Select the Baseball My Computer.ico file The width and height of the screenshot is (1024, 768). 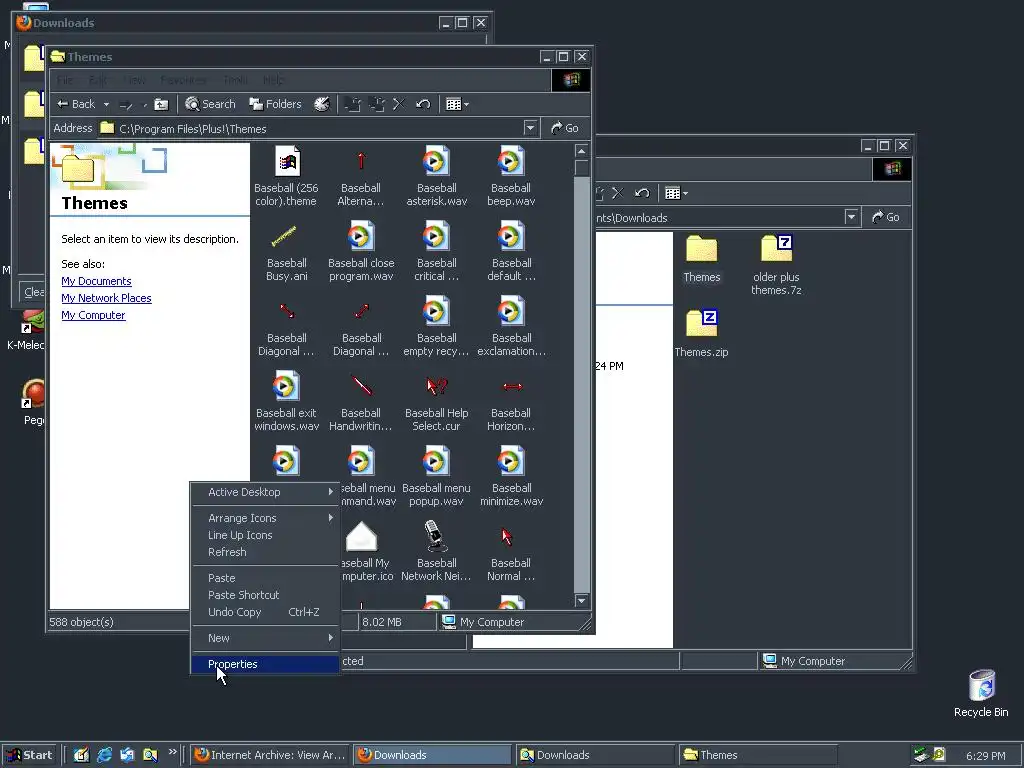point(367,552)
